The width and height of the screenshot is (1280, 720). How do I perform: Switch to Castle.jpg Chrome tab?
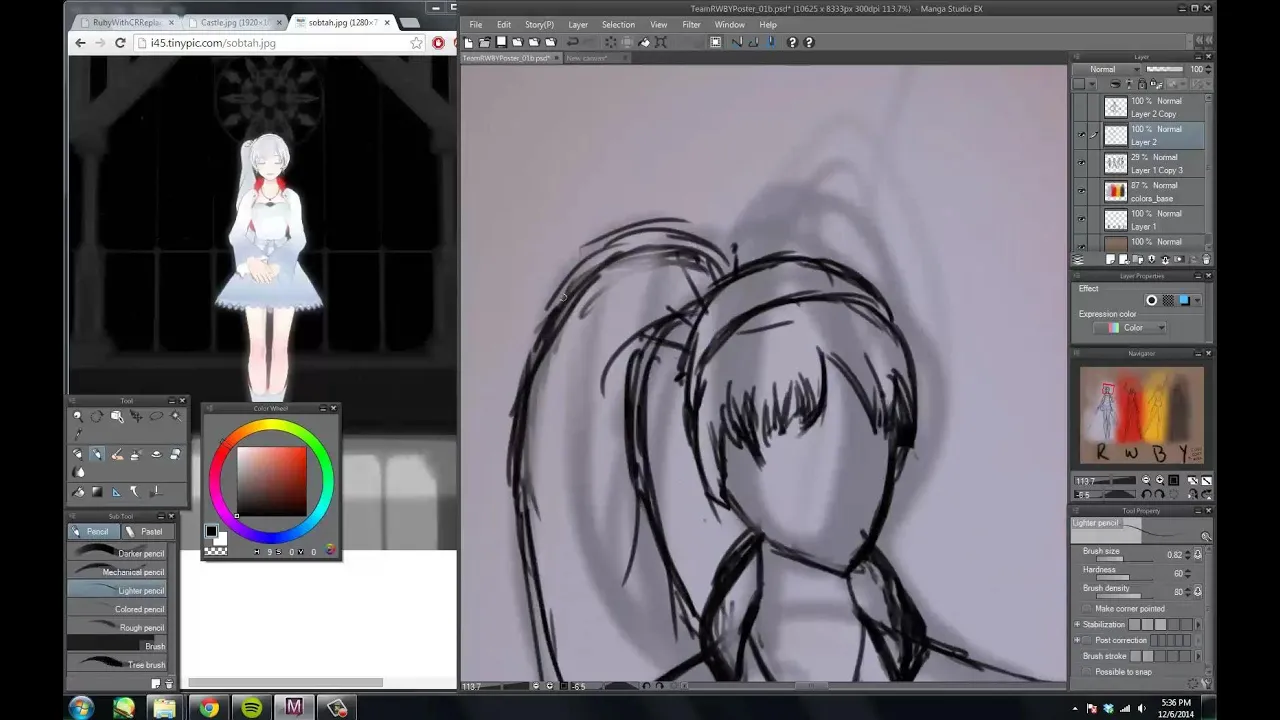[x=234, y=22]
